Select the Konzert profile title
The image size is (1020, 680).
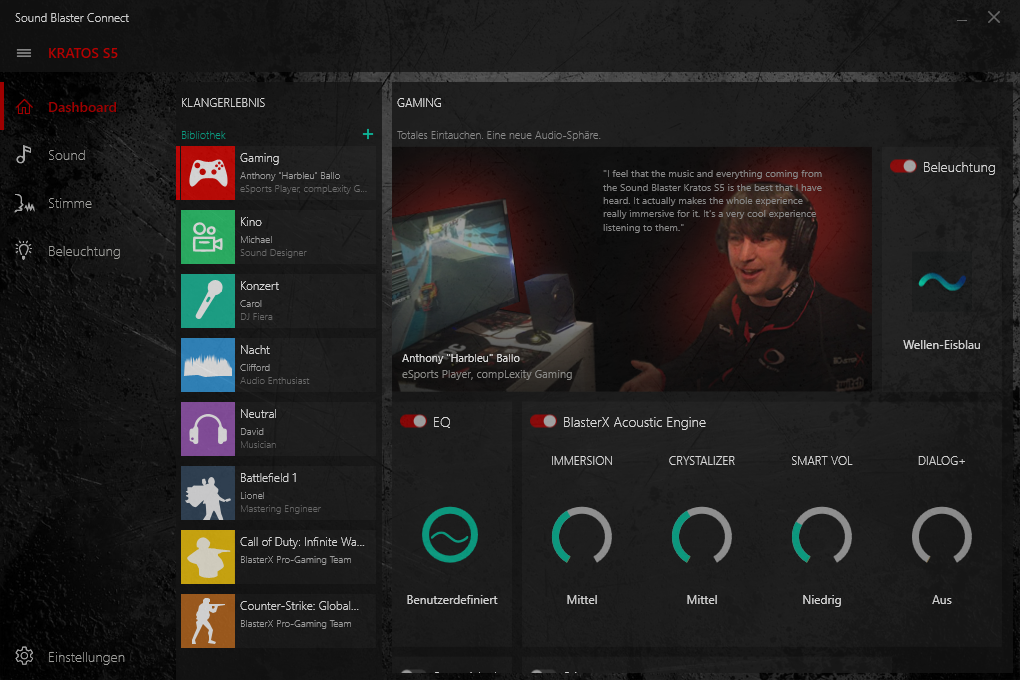click(259, 286)
